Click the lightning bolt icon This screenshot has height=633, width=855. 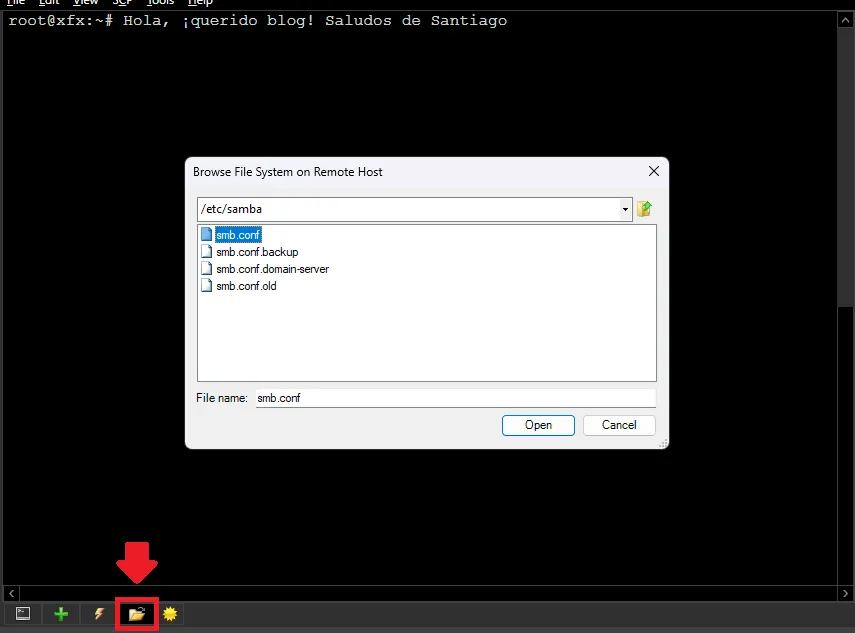tap(99, 614)
